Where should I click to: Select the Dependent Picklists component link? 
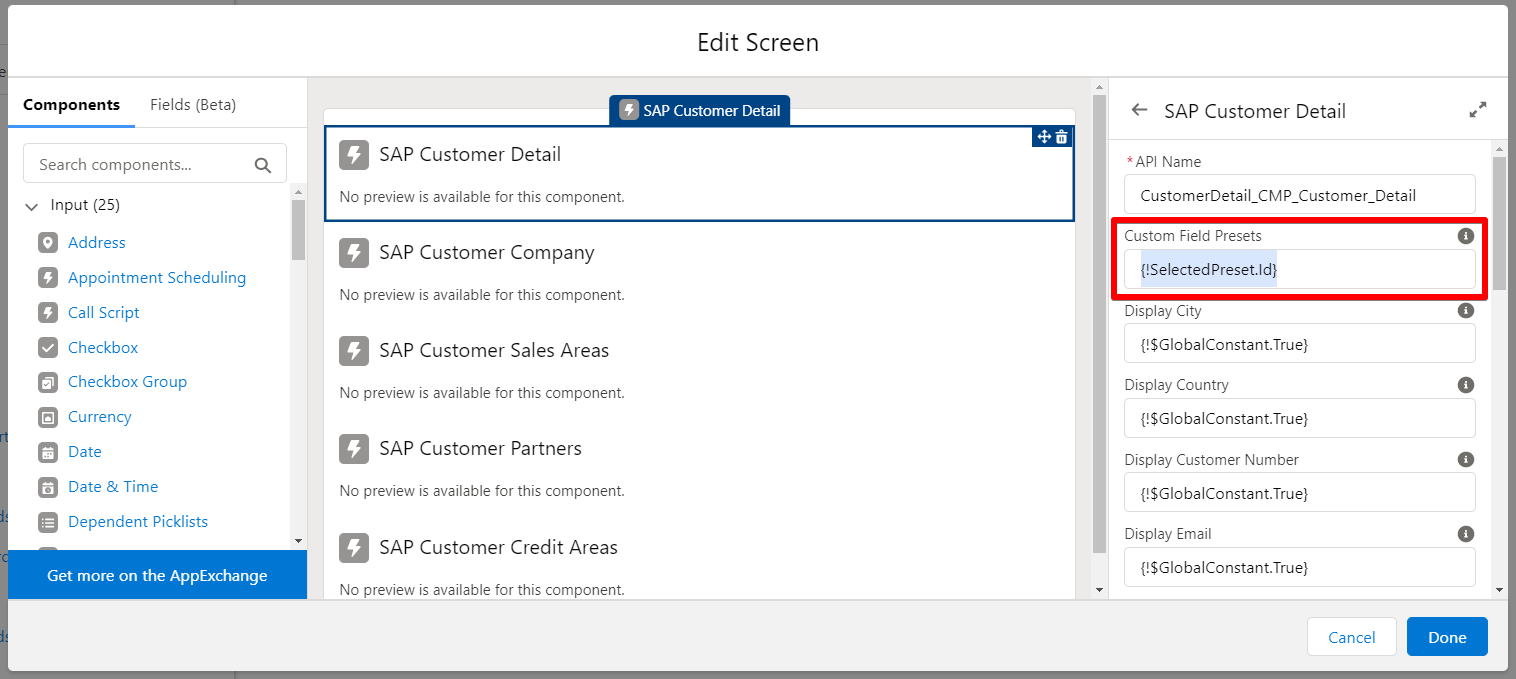138,522
